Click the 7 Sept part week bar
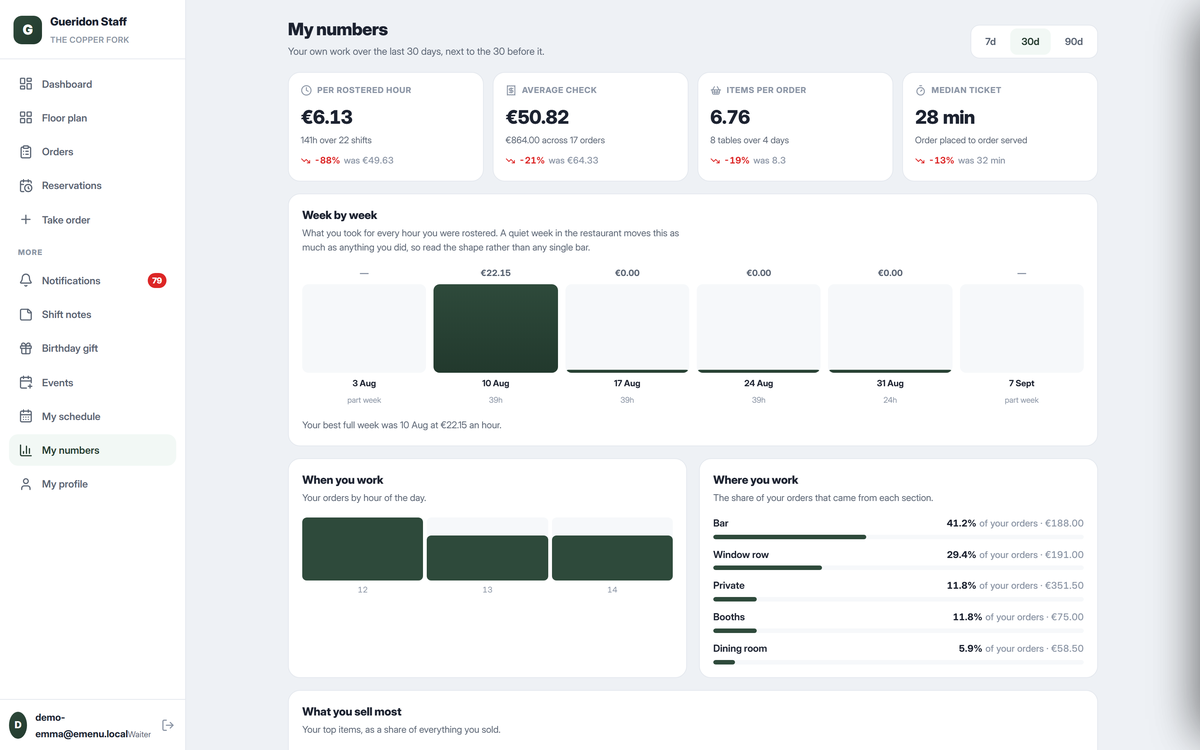Image resolution: width=1200 pixels, height=750 pixels. 1021,329
